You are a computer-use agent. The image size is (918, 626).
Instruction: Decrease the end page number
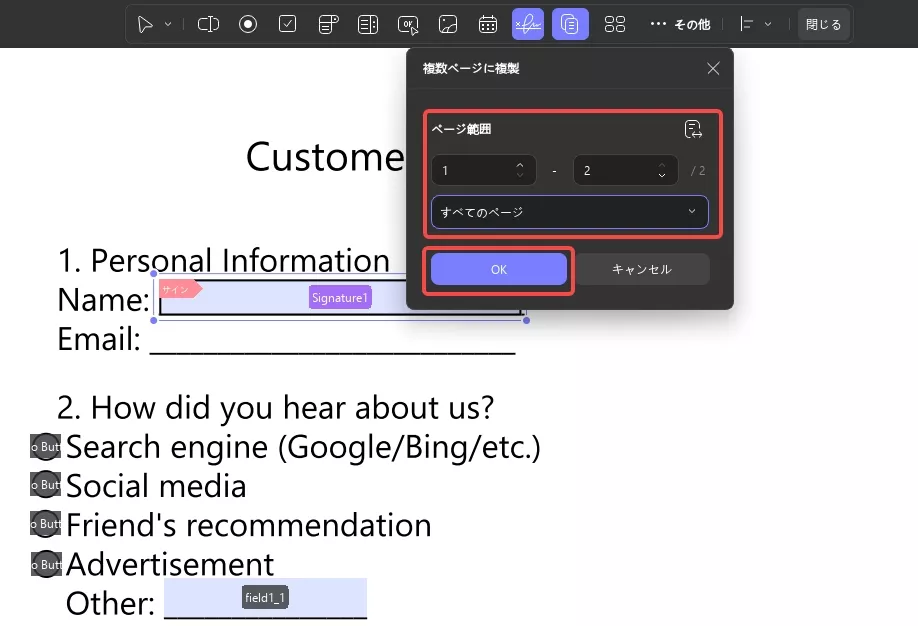(662, 175)
